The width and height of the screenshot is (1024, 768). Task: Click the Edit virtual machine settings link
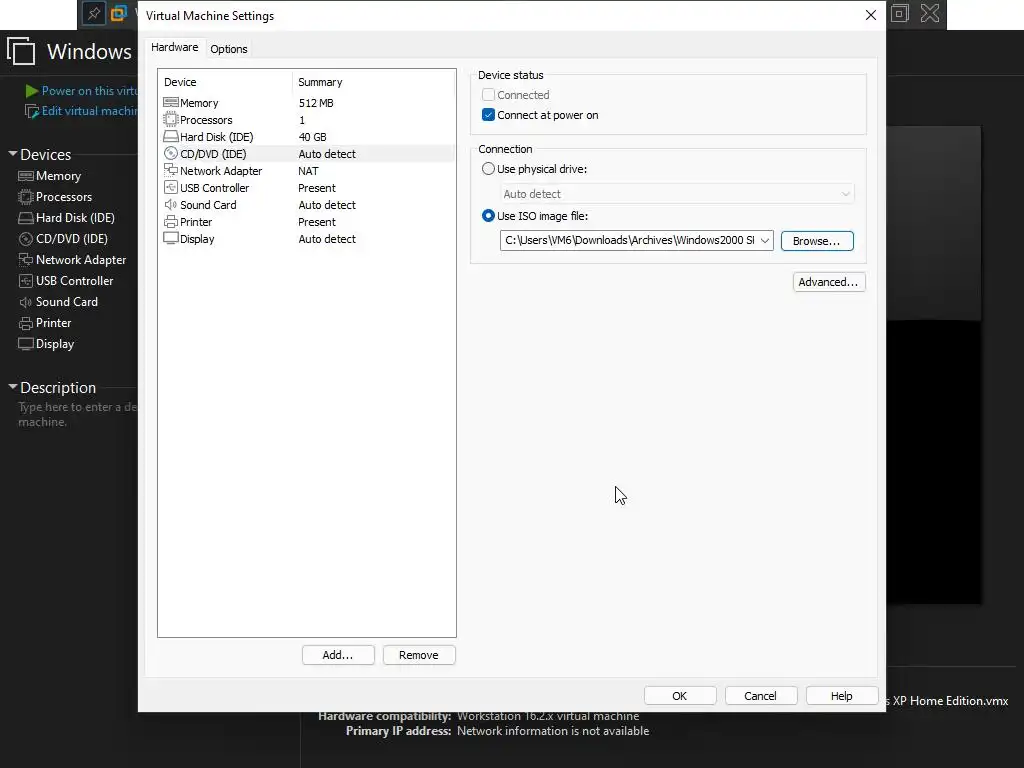click(x=89, y=111)
